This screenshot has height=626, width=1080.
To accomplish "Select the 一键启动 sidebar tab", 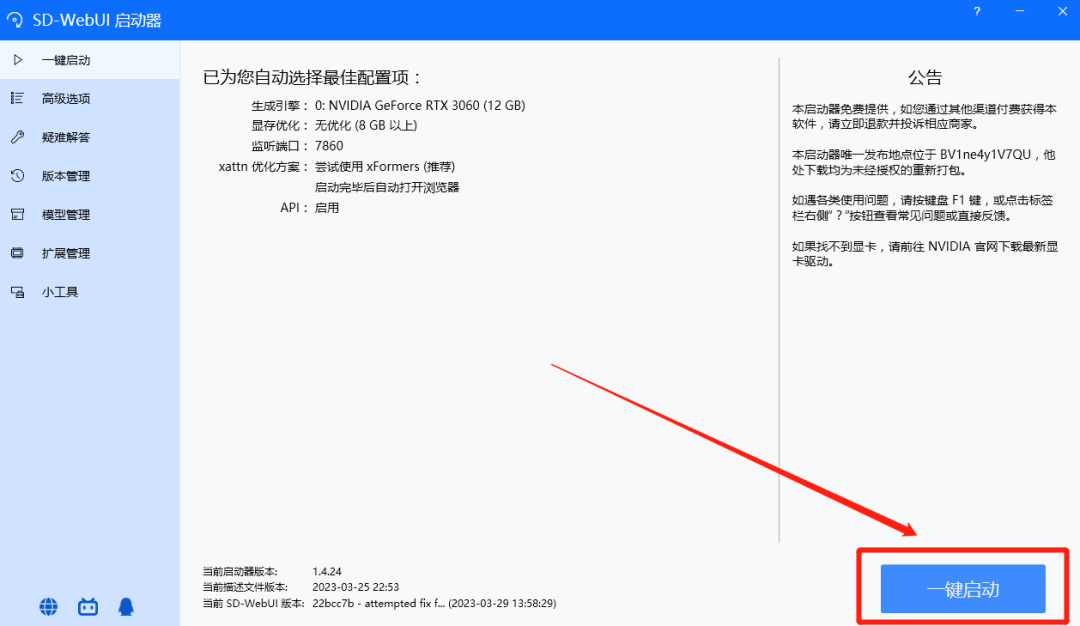I will coord(90,60).
